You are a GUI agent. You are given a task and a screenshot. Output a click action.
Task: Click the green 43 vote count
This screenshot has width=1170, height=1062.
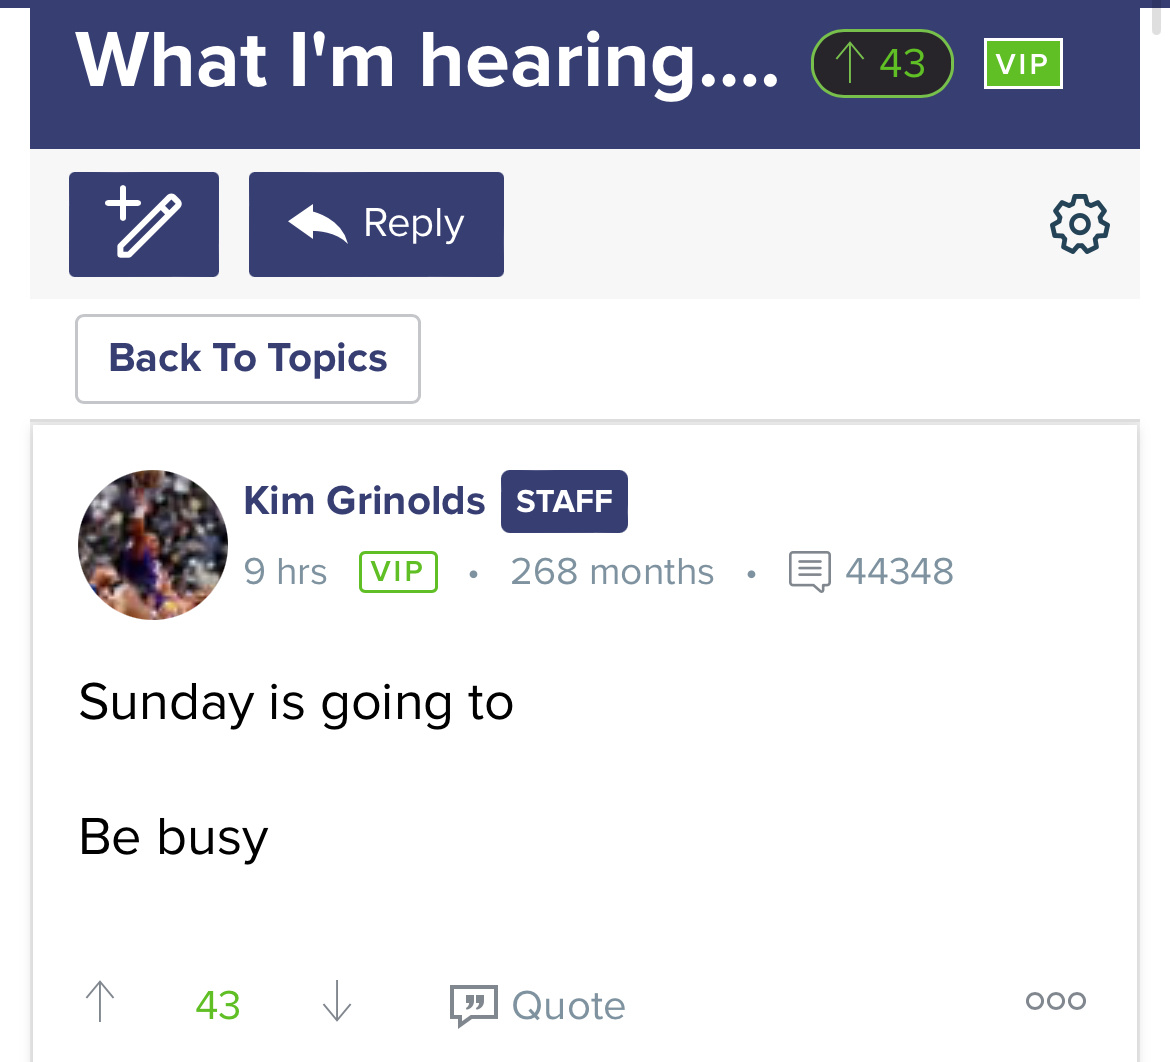(x=218, y=1005)
